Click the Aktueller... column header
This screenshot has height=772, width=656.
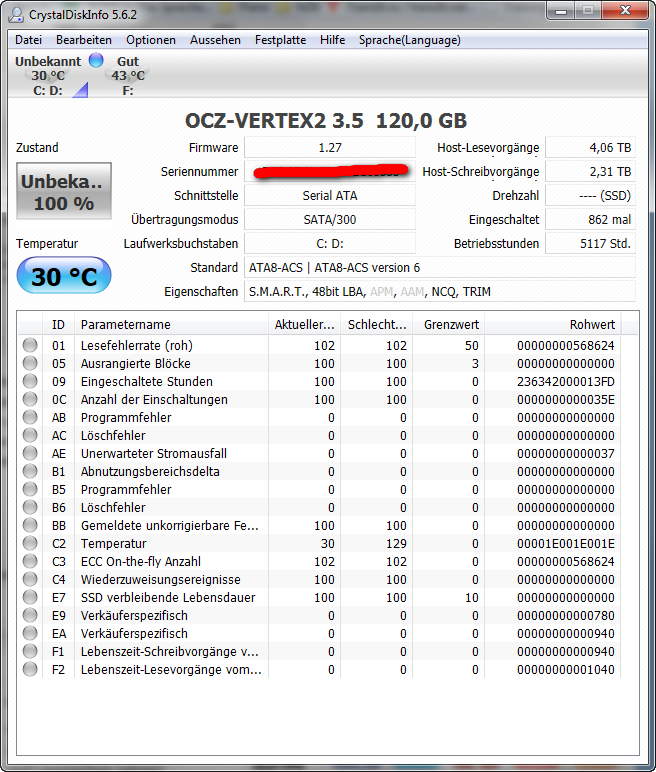(304, 324)
